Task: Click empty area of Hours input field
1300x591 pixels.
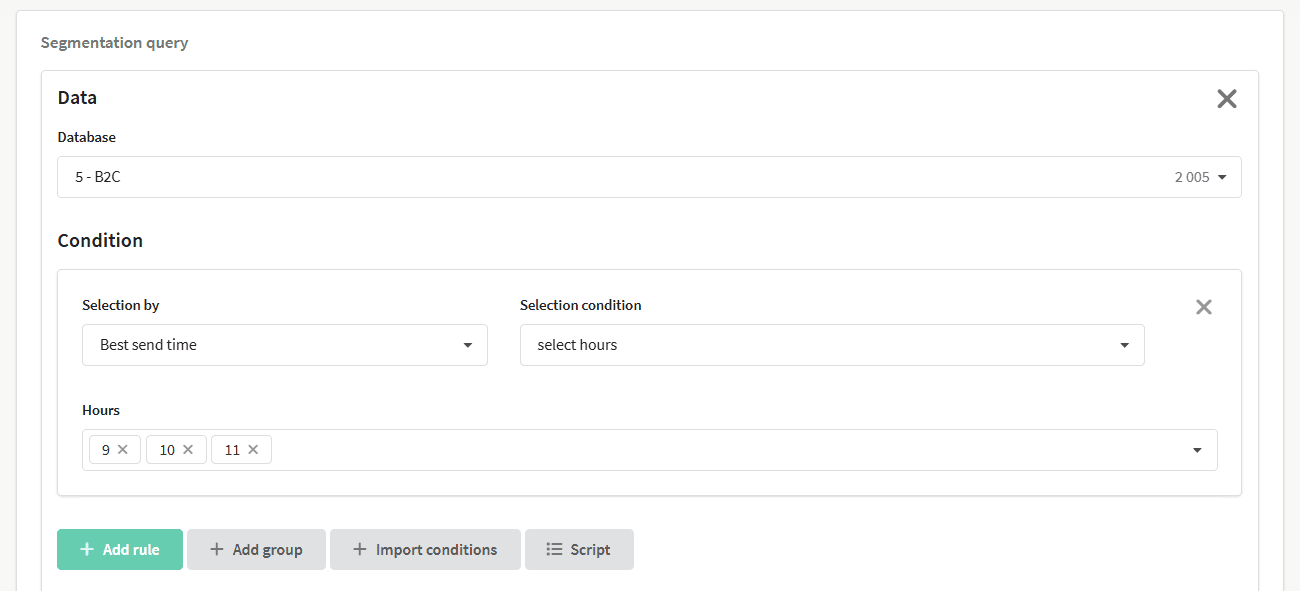Action: [x=730, y=450]
